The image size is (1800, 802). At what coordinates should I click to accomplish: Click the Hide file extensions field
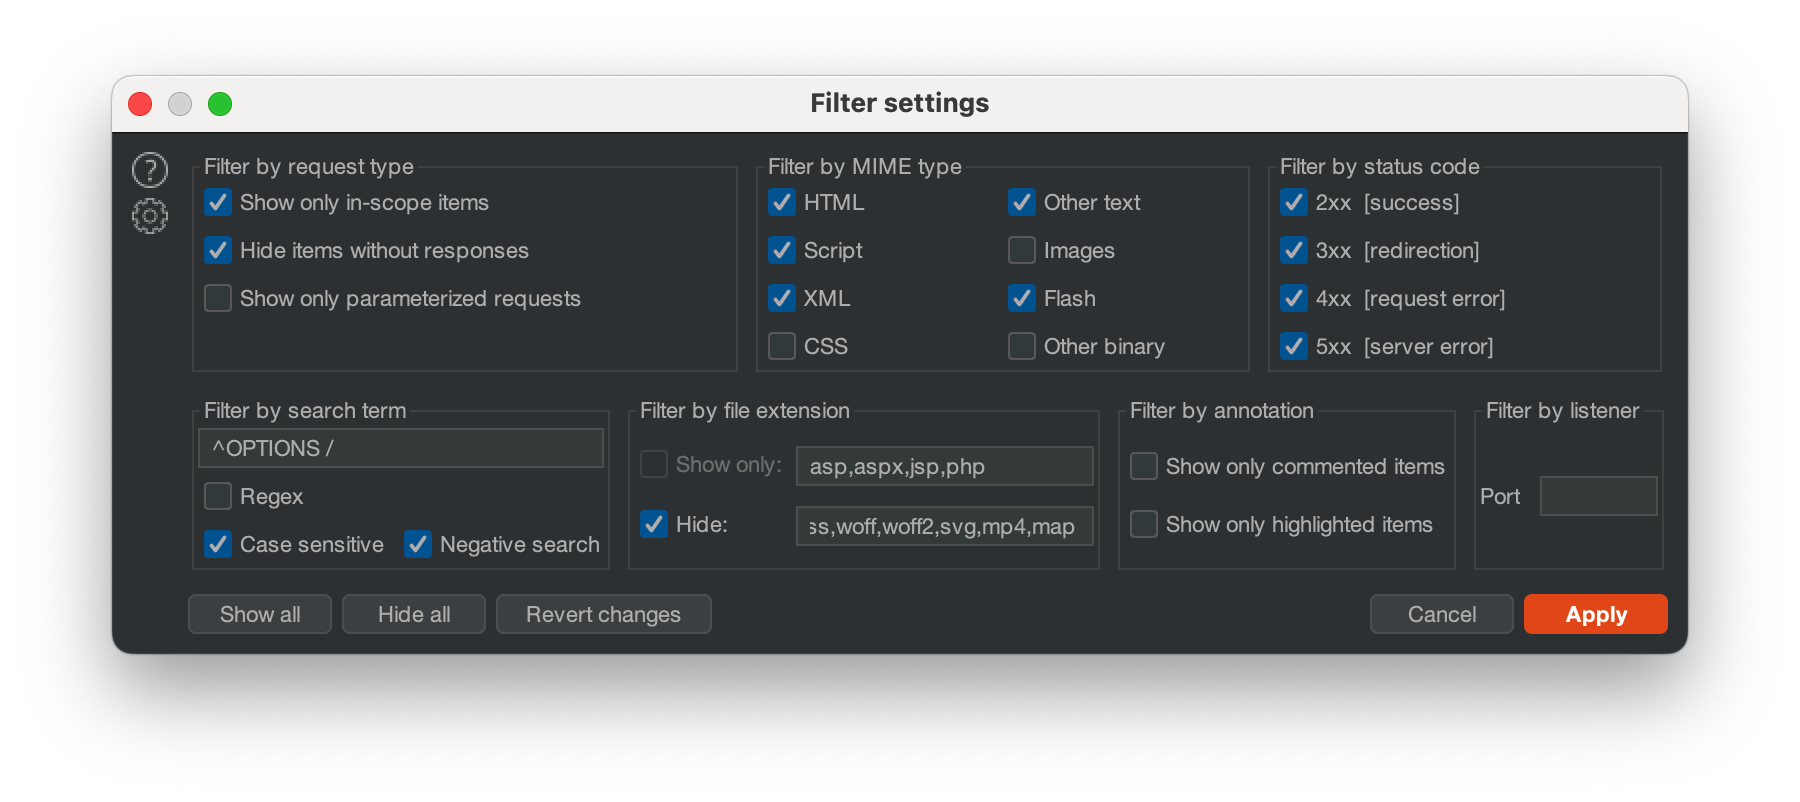[x=944, y=526]
